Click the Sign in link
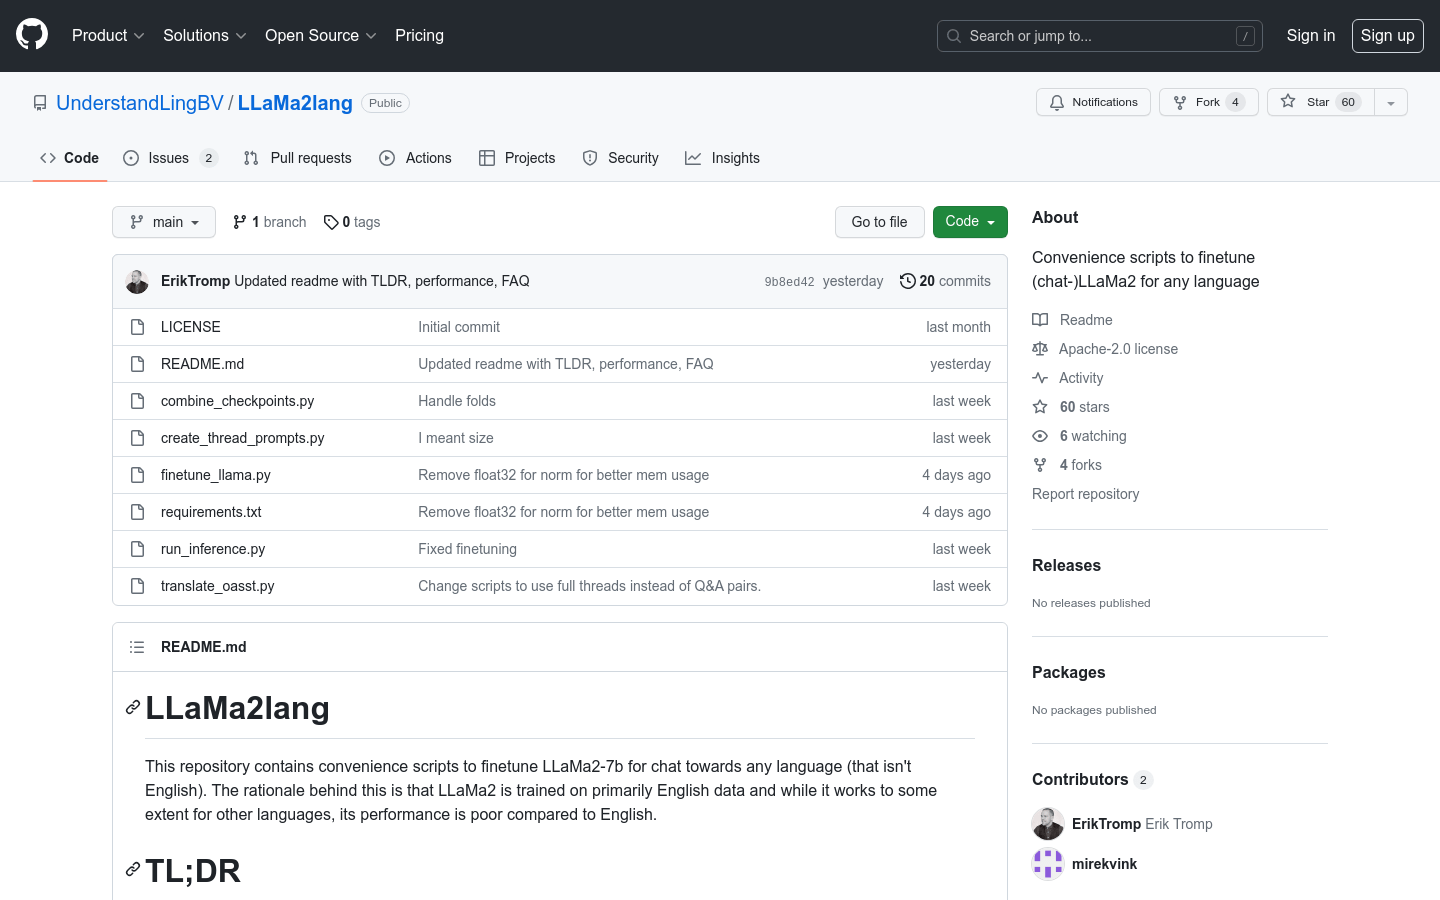The image size is (1440, 900). (x=1310, y=35)
